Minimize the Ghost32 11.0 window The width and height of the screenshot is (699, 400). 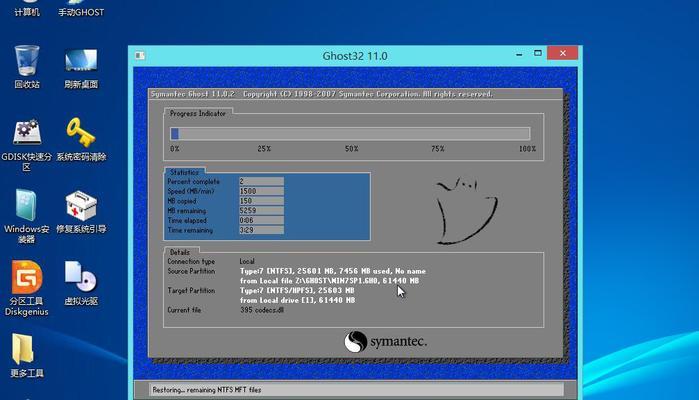click(519, 54)
